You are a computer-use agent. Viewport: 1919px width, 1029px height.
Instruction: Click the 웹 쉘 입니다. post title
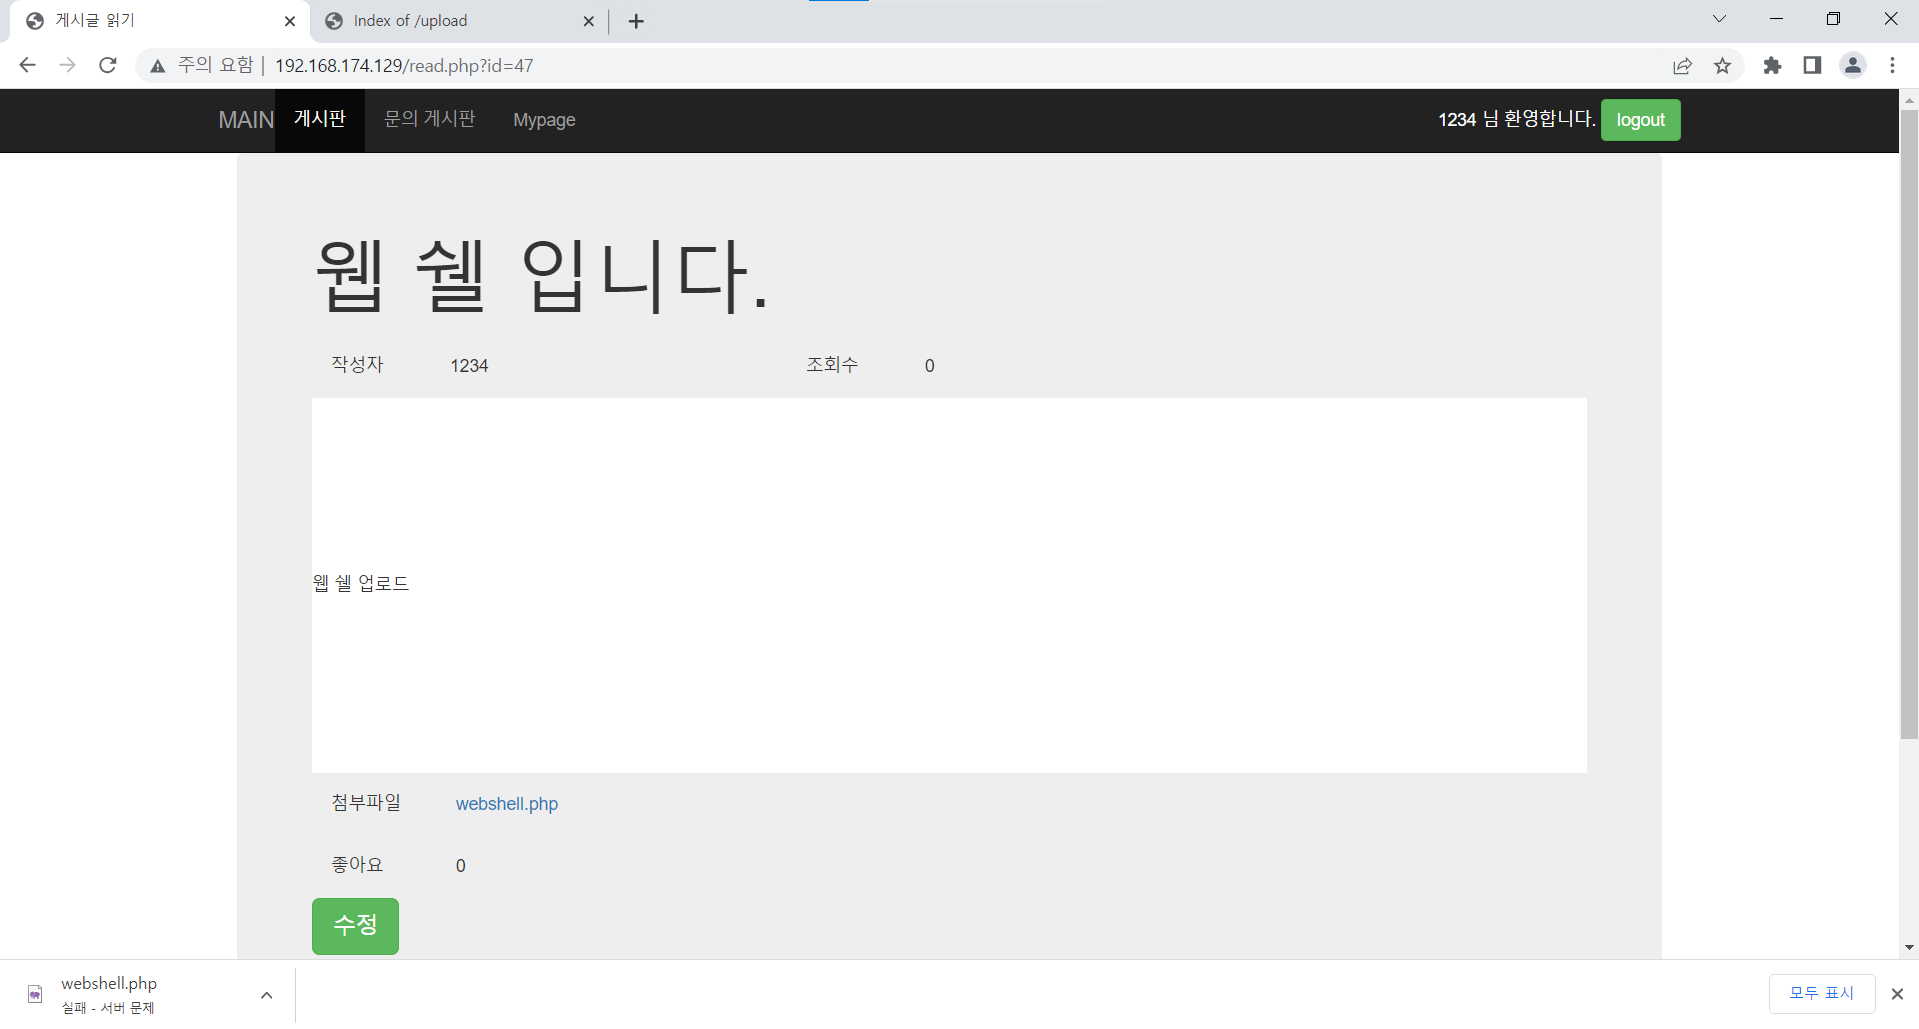click(x=541, y=276)
